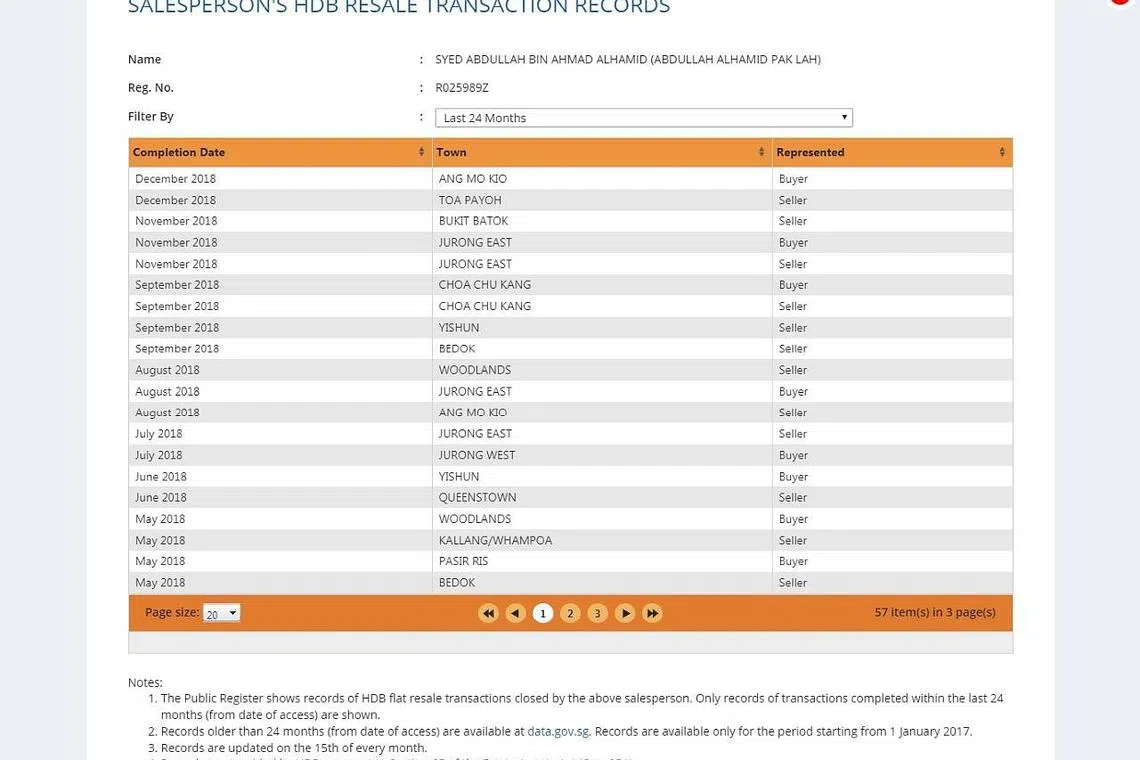The image size is (1140, 760).
Task: Click the Town column header
Action: [x=452, y=152]
